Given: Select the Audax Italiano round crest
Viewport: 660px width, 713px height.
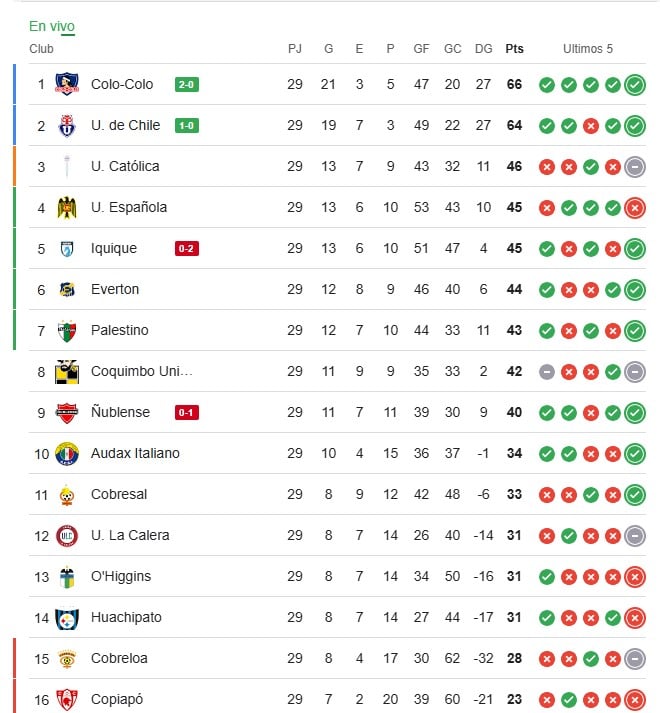Looking at the screenshot, I should [67, 454].
